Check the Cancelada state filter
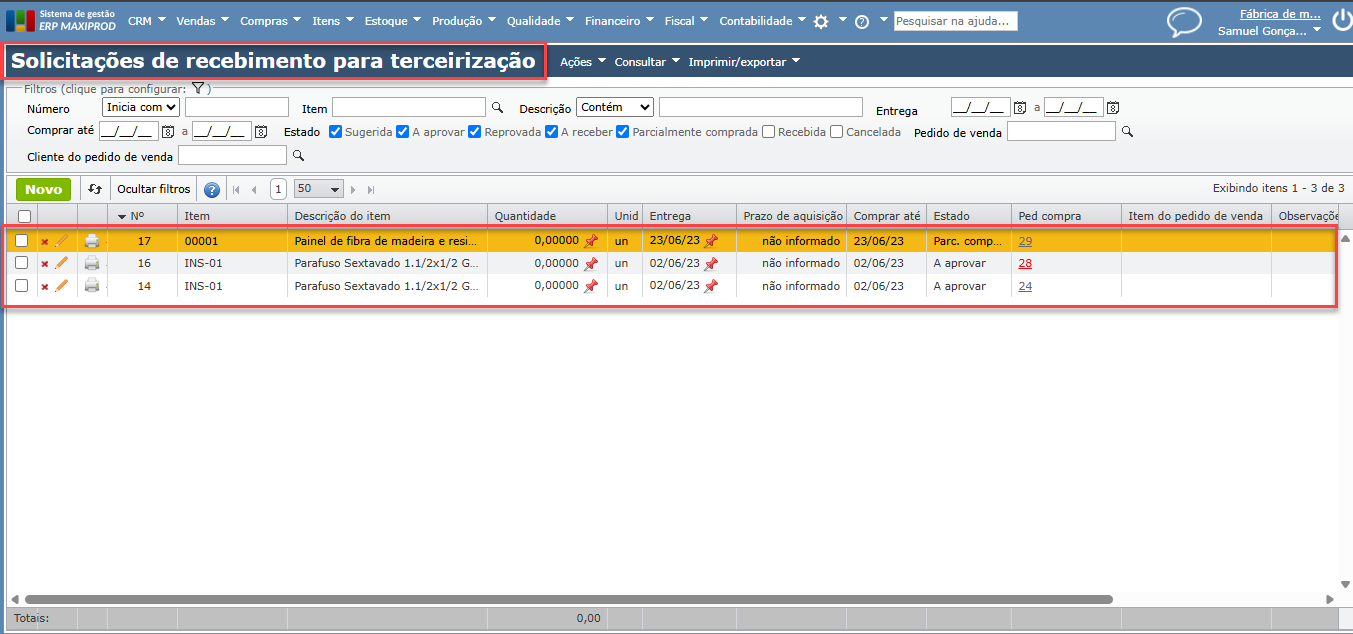 (836, 131)
